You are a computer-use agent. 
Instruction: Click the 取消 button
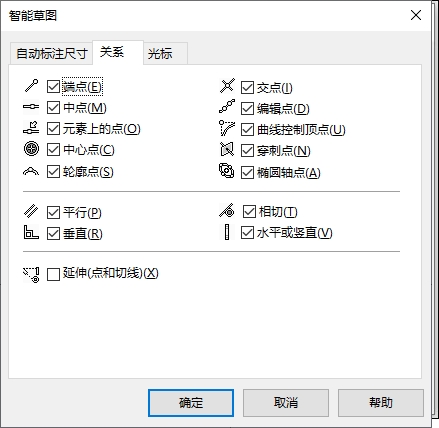[x=286, y=403]
